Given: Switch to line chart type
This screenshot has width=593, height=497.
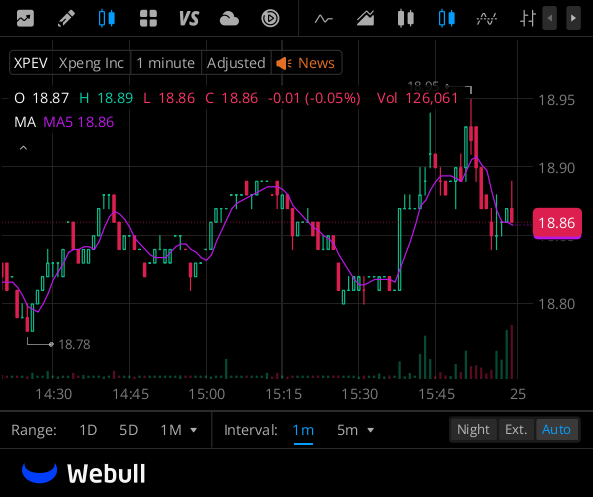Looking at the screenshot, I should point(324,18).
